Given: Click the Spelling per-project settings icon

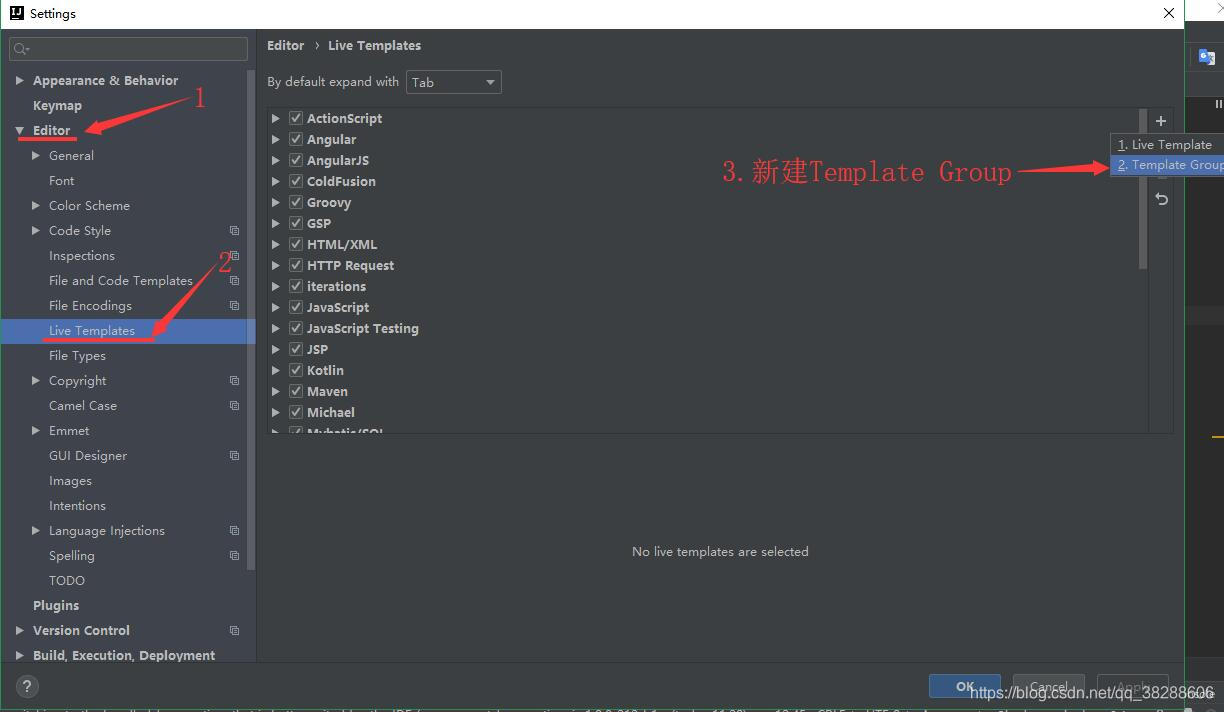Looking at the screenshot, I should pyautogui.click(x=234, y=556).
